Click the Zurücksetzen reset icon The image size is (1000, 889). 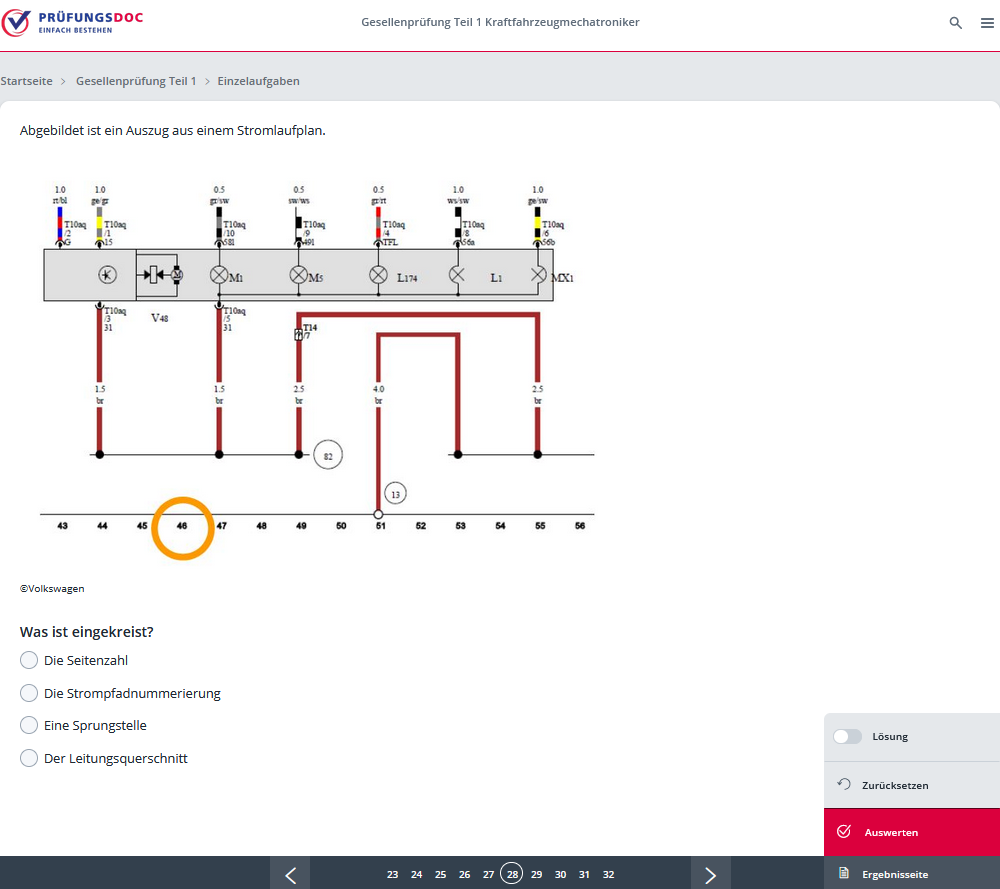(843, 785)
